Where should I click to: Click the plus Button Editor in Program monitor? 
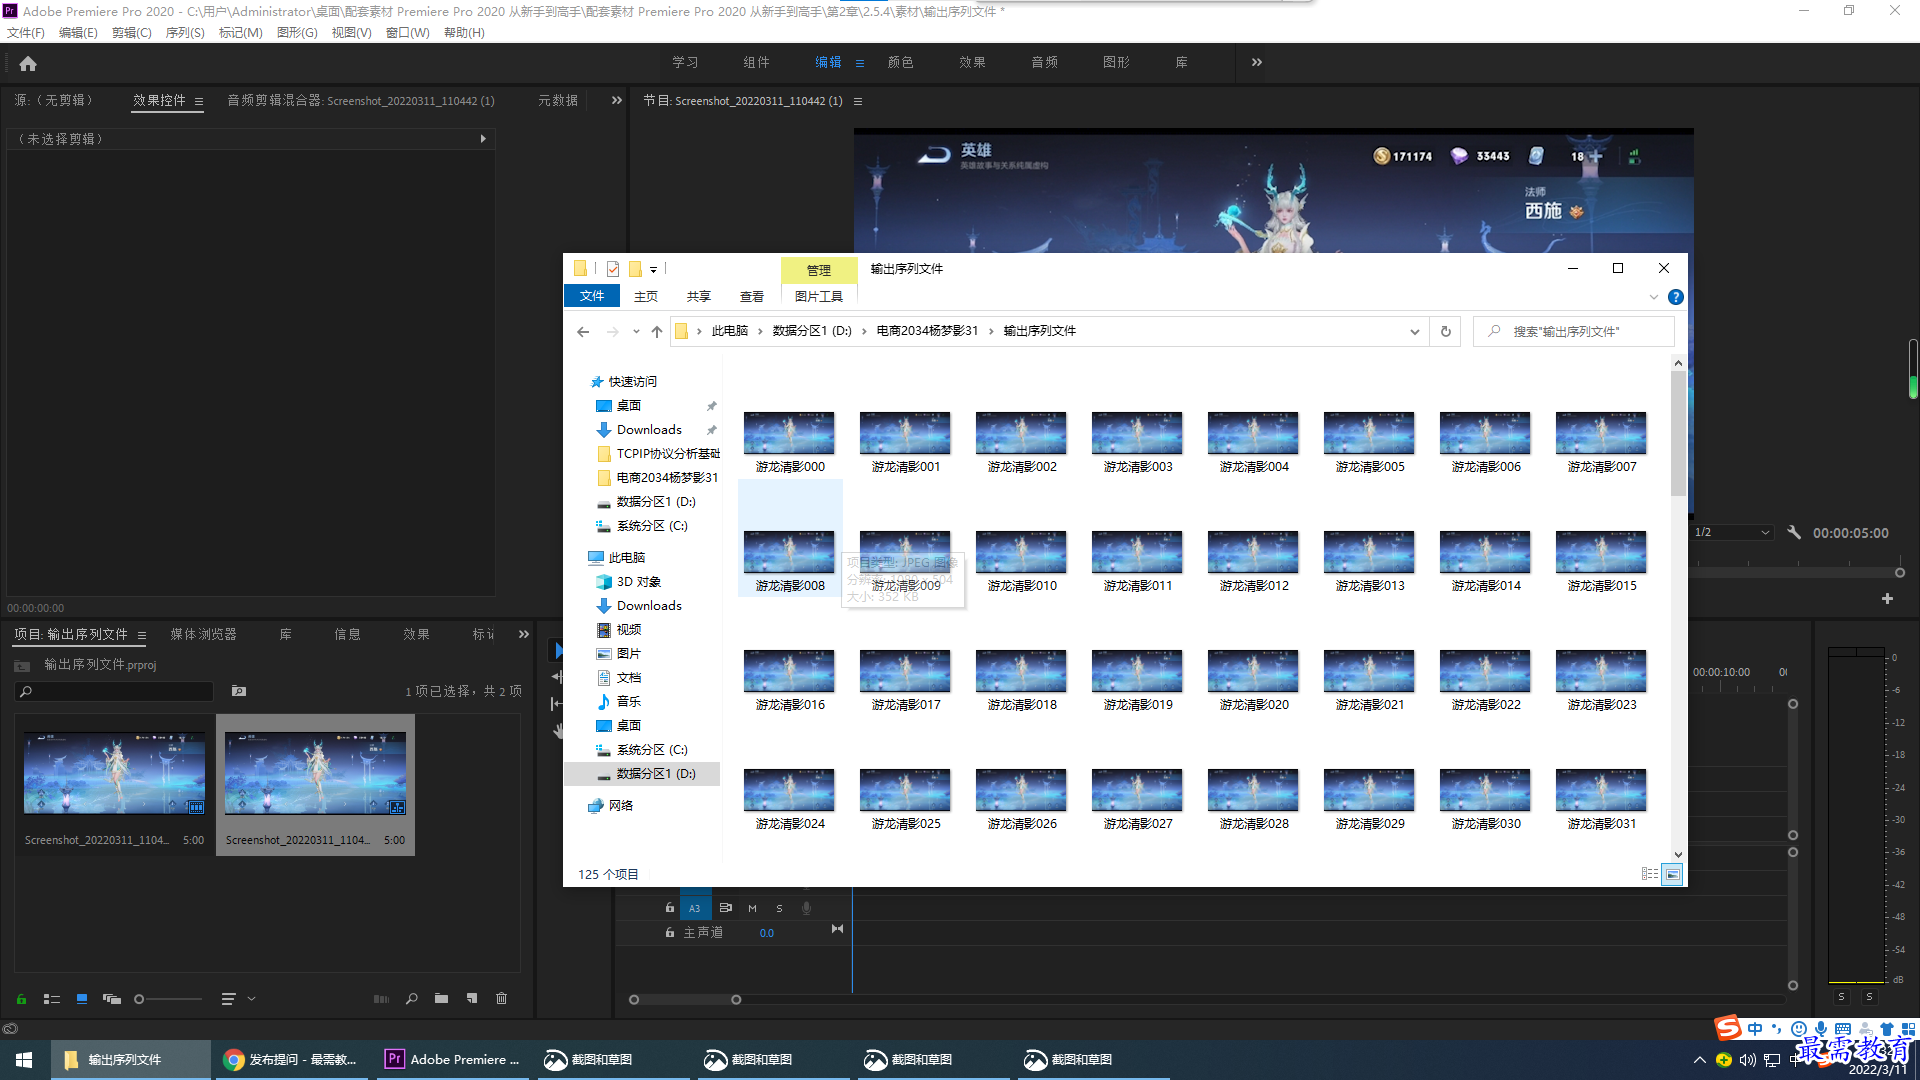(1887, 599)
